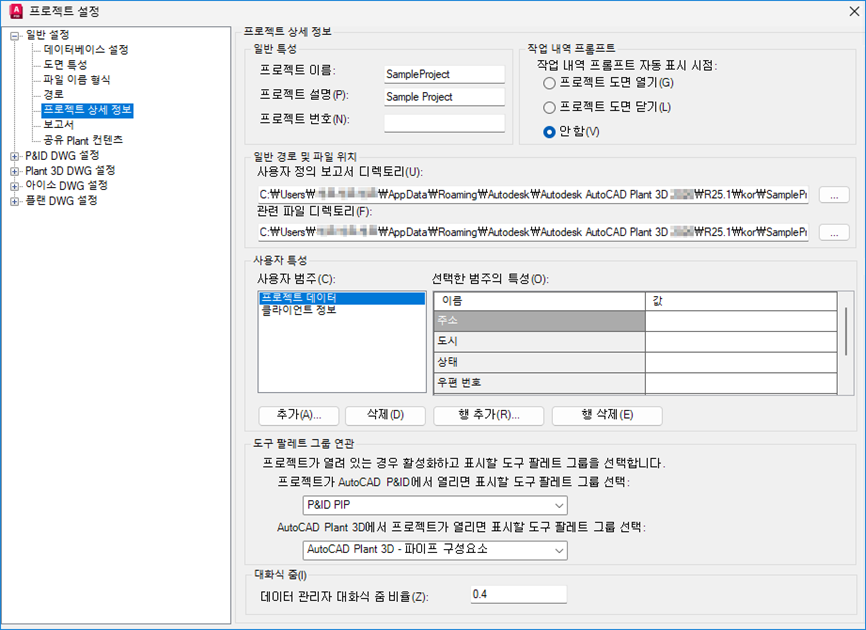Close the 프로젝트 설정 dialog
This screenshot has height=630, width=866.
pos(854,12)
